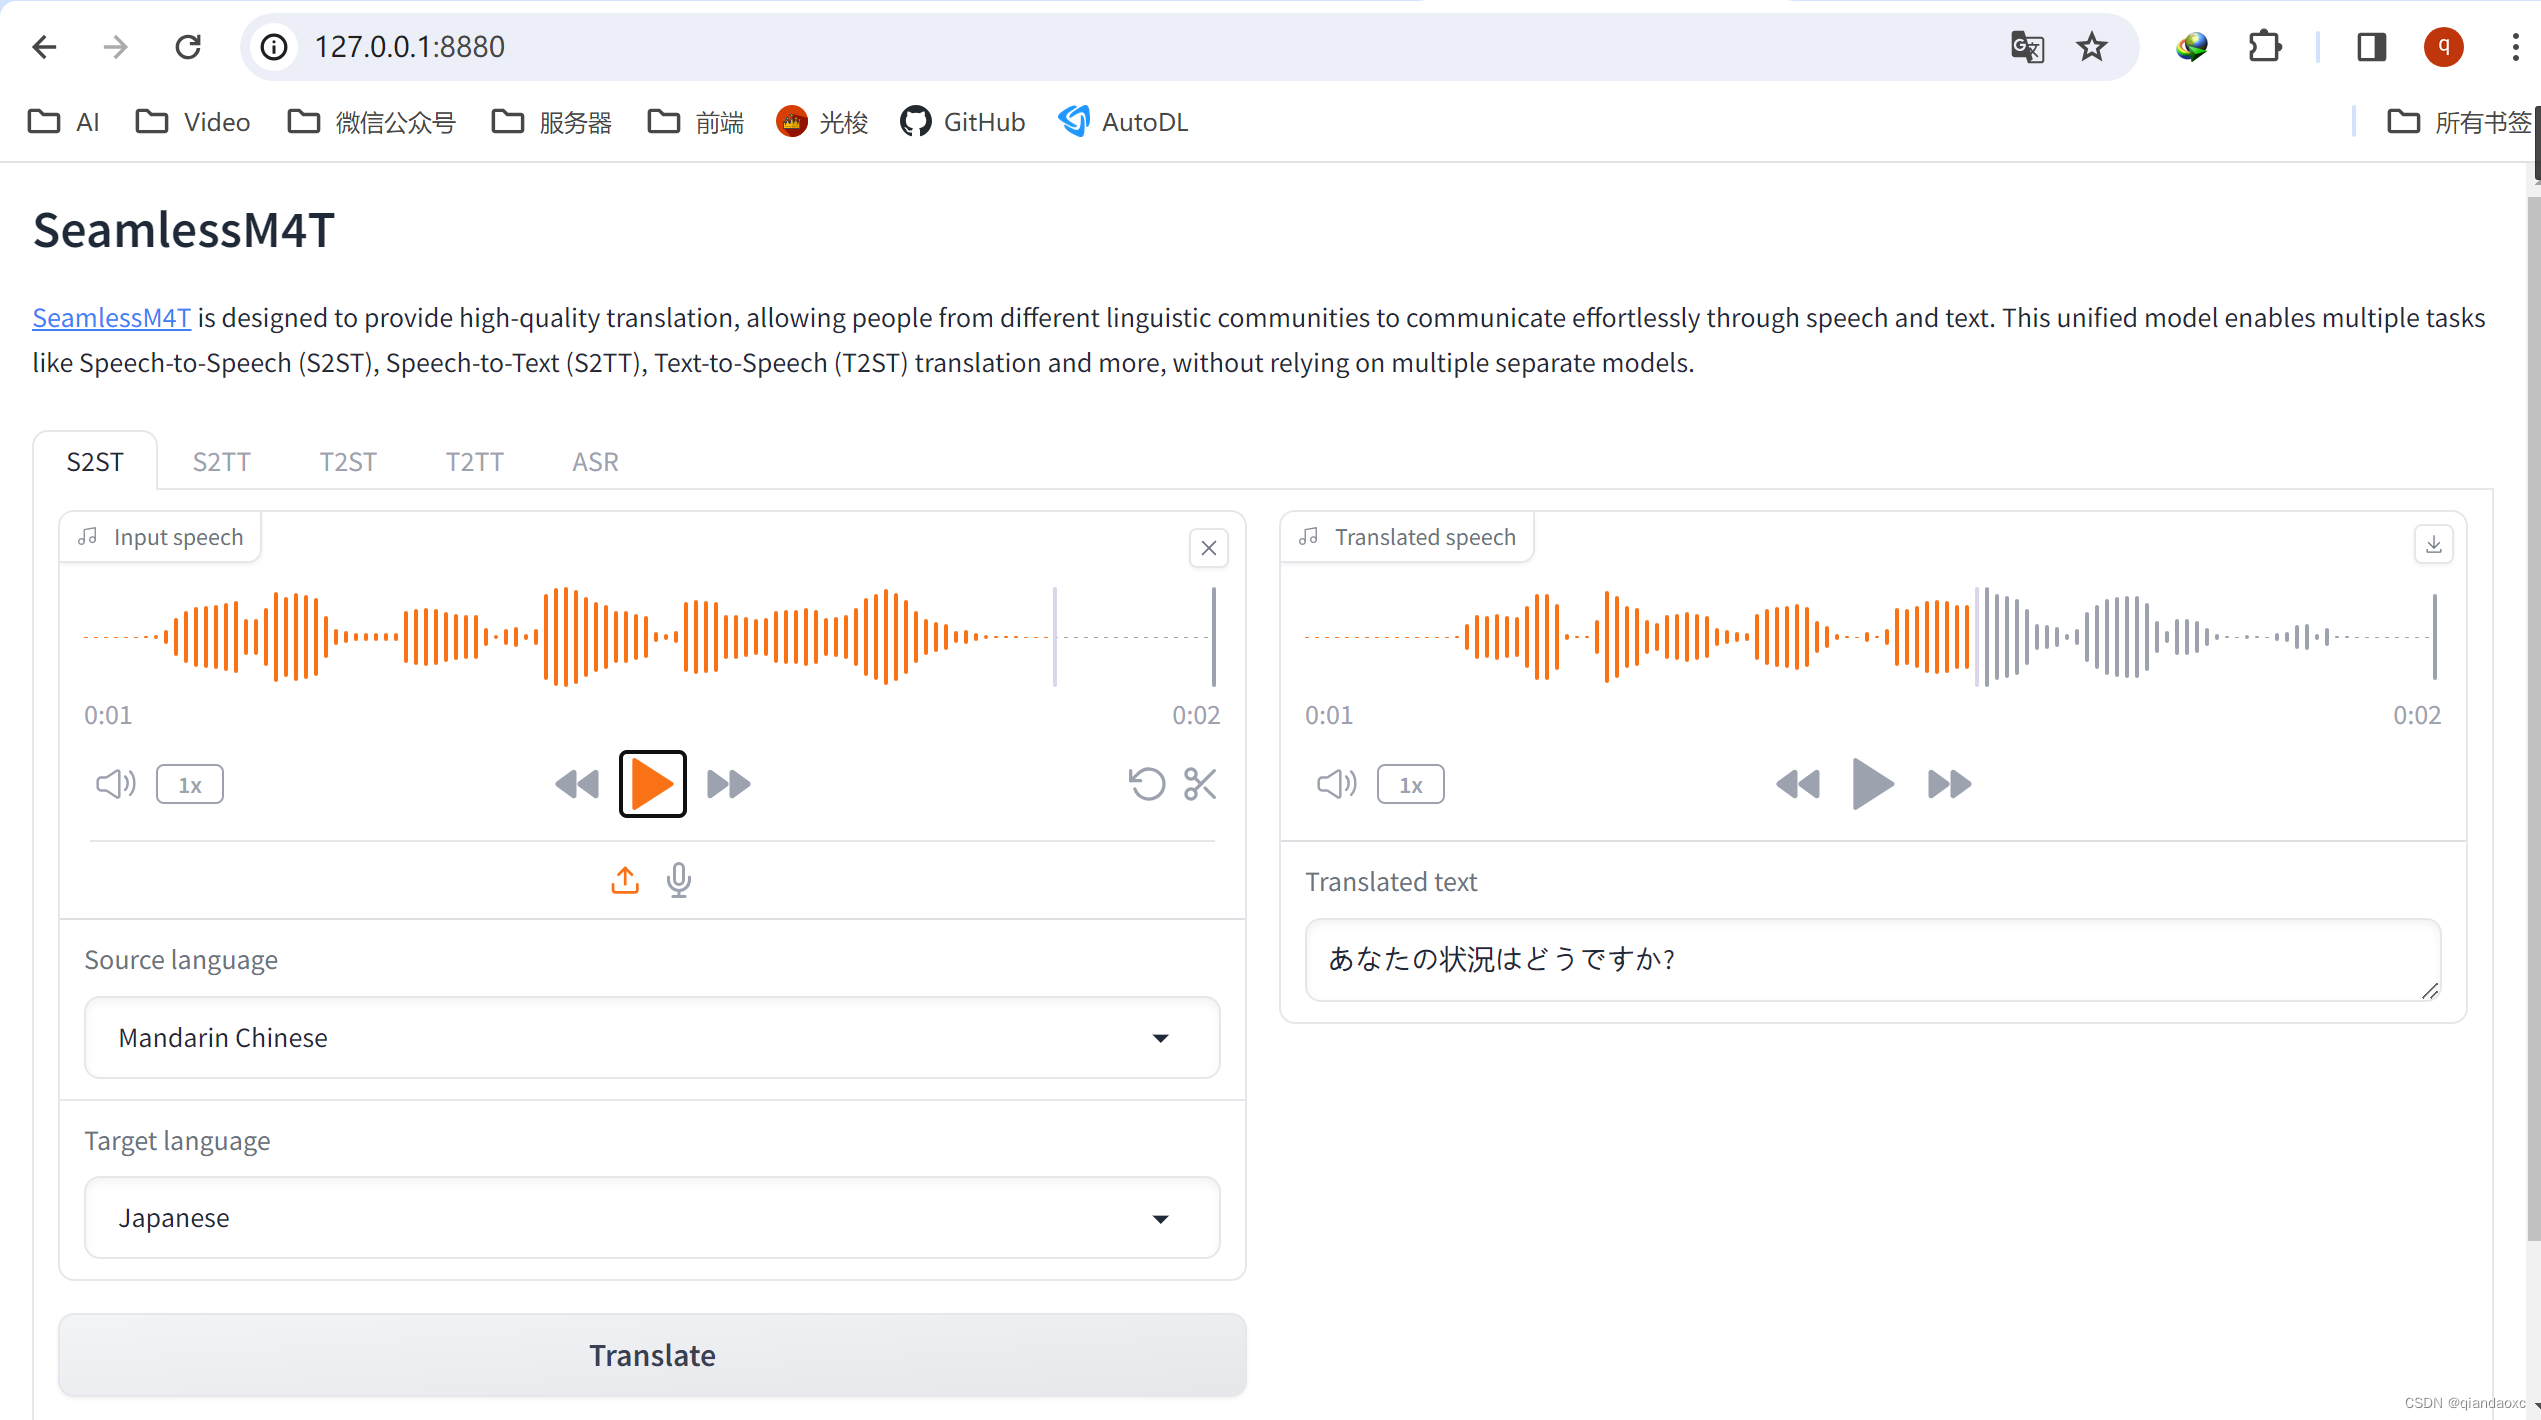Download the translated speech
2541x1420 pixels.
pos(2433,545)
